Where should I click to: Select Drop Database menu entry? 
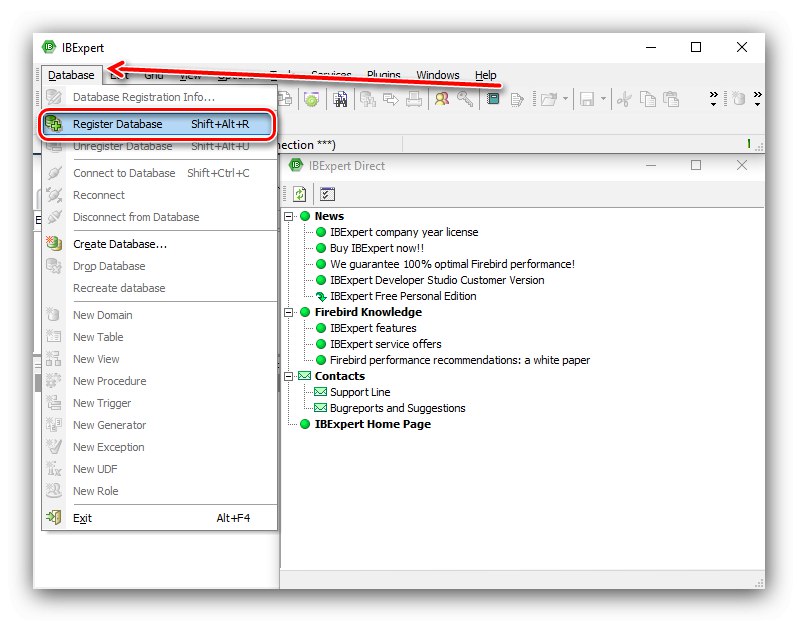(x=160, y=266)
